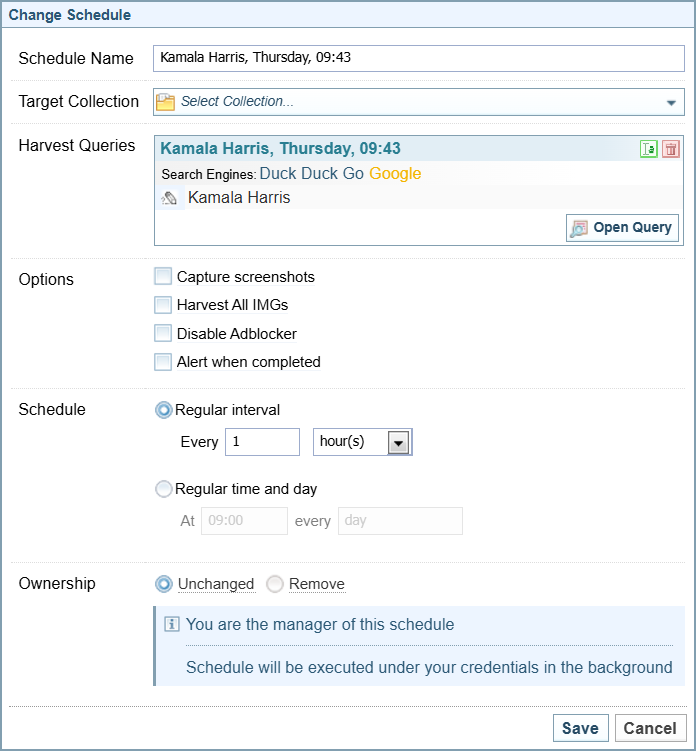This screenshot has width=696, height=751.
Task: Click the folder icon in Target Collection
Action: point(166,101)
